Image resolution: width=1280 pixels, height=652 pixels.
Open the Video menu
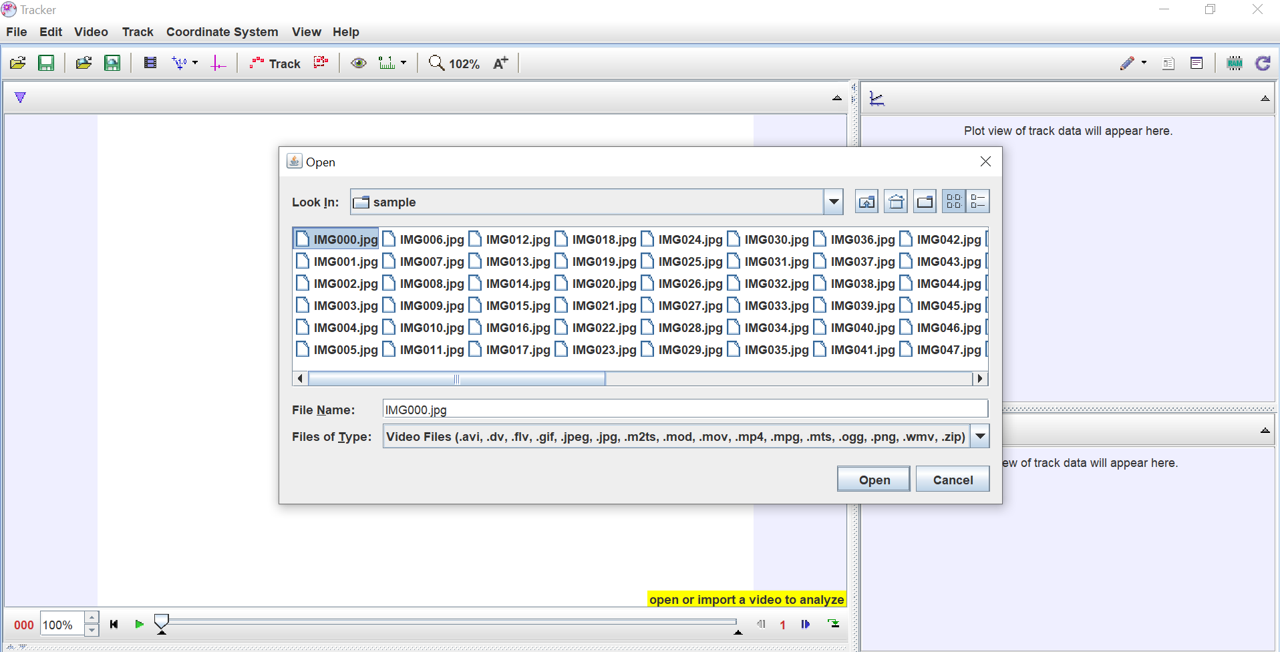pyautogui.click(x=91, y=32)
